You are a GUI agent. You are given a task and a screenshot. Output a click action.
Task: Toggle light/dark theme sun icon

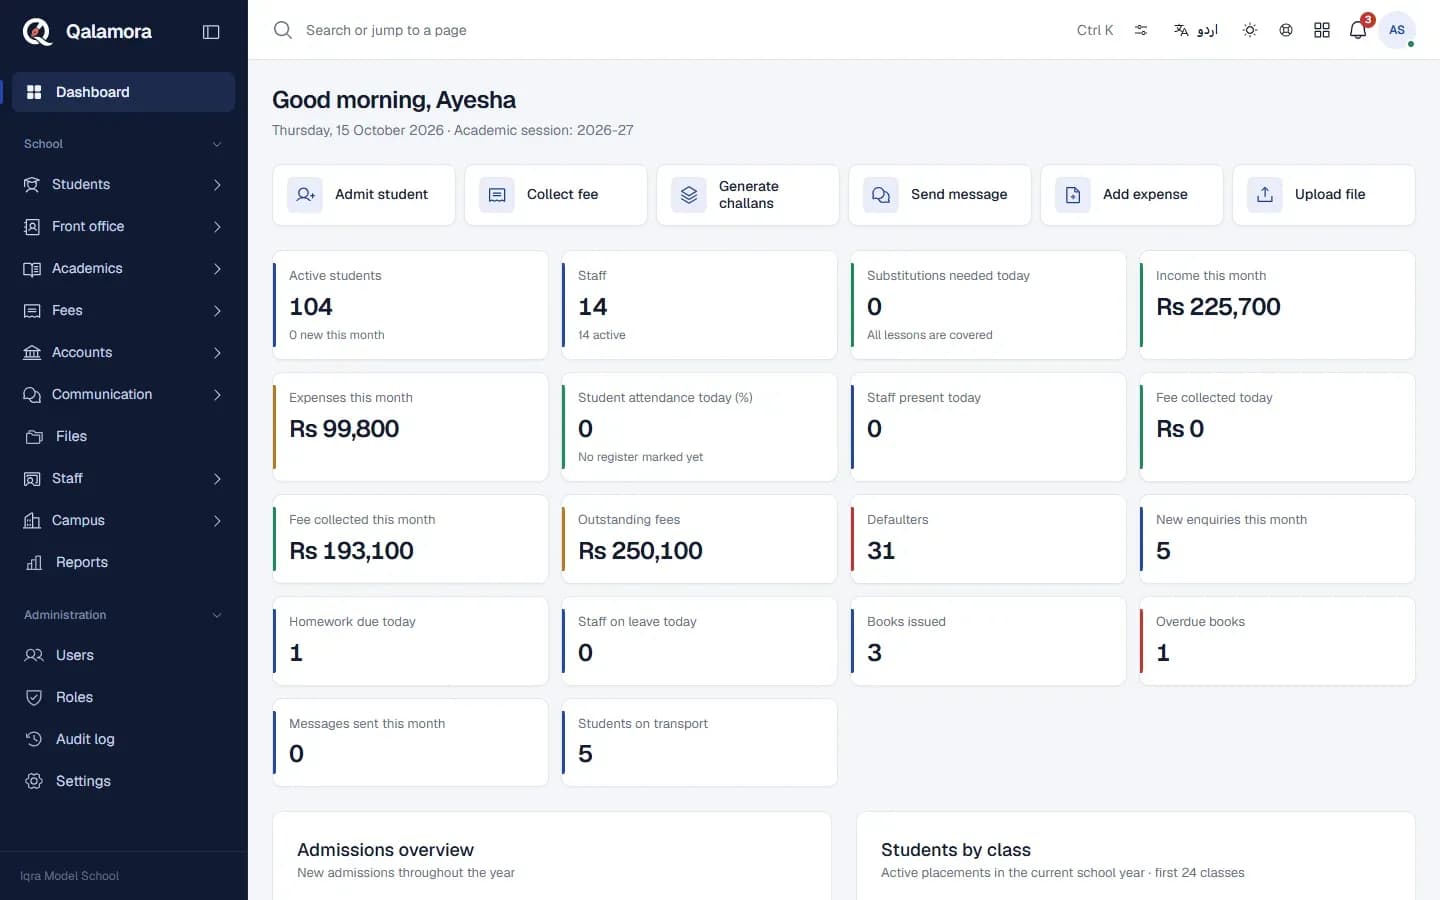1250,30
